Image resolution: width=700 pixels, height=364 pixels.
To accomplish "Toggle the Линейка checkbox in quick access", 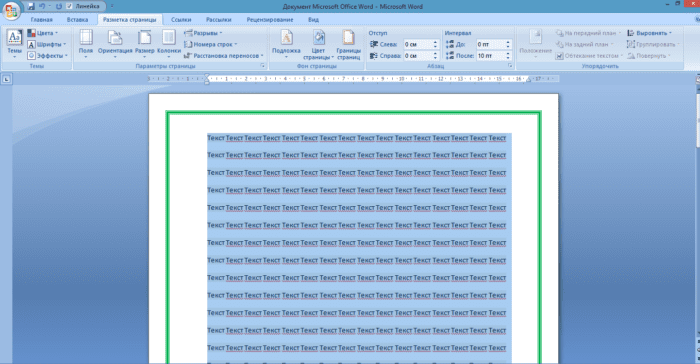I will tap(69, 6).
